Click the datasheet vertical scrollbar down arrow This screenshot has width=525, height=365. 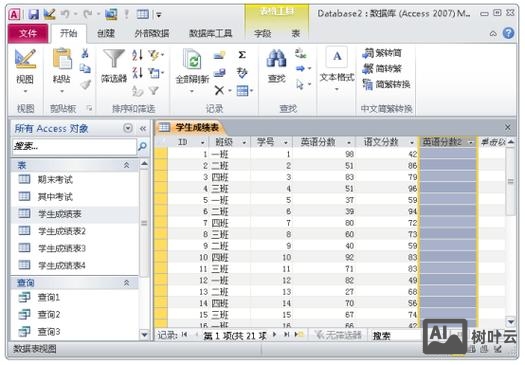coord(511,322)
